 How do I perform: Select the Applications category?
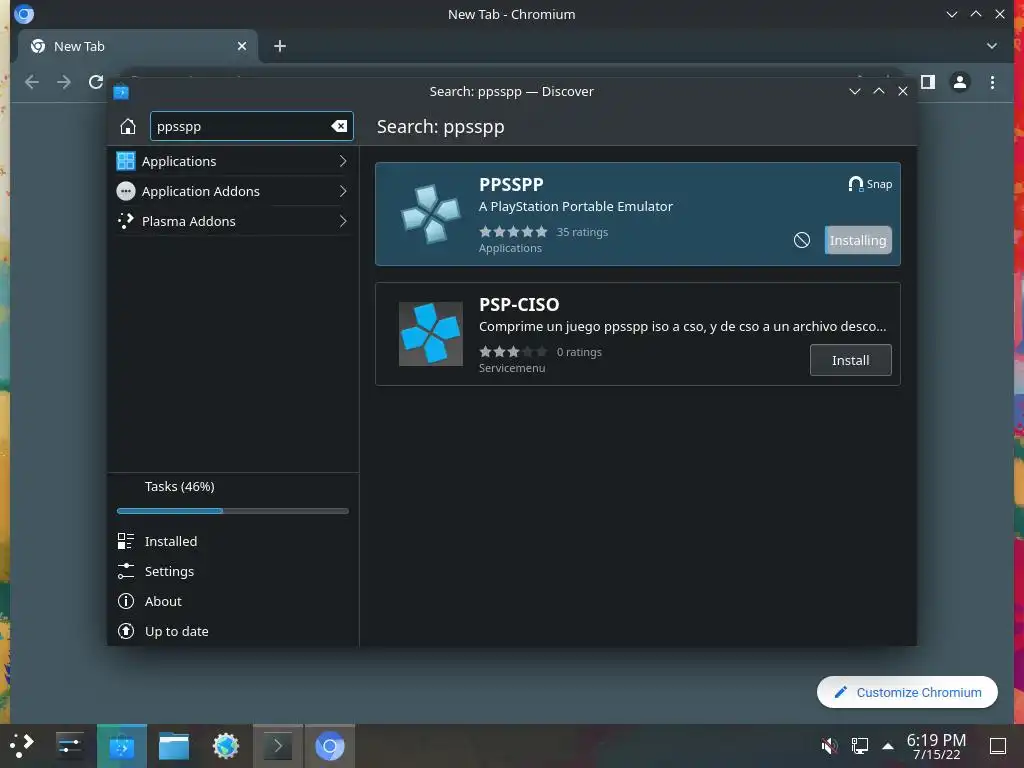233,161
